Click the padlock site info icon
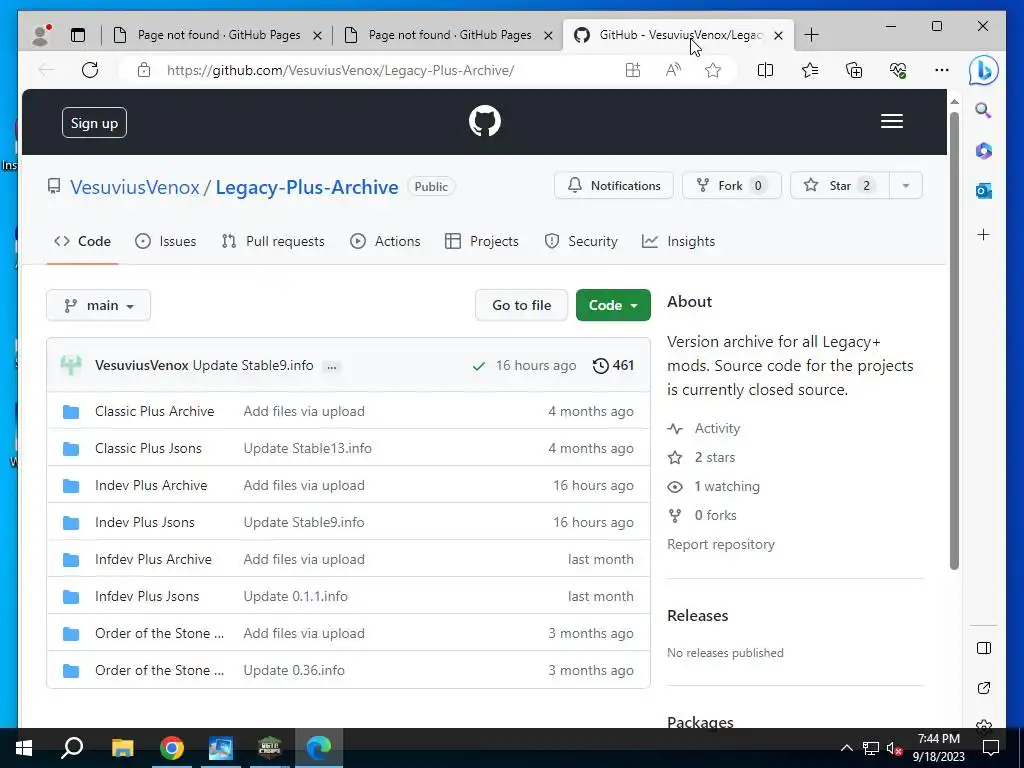The image size is (1024, 768). 144,70
